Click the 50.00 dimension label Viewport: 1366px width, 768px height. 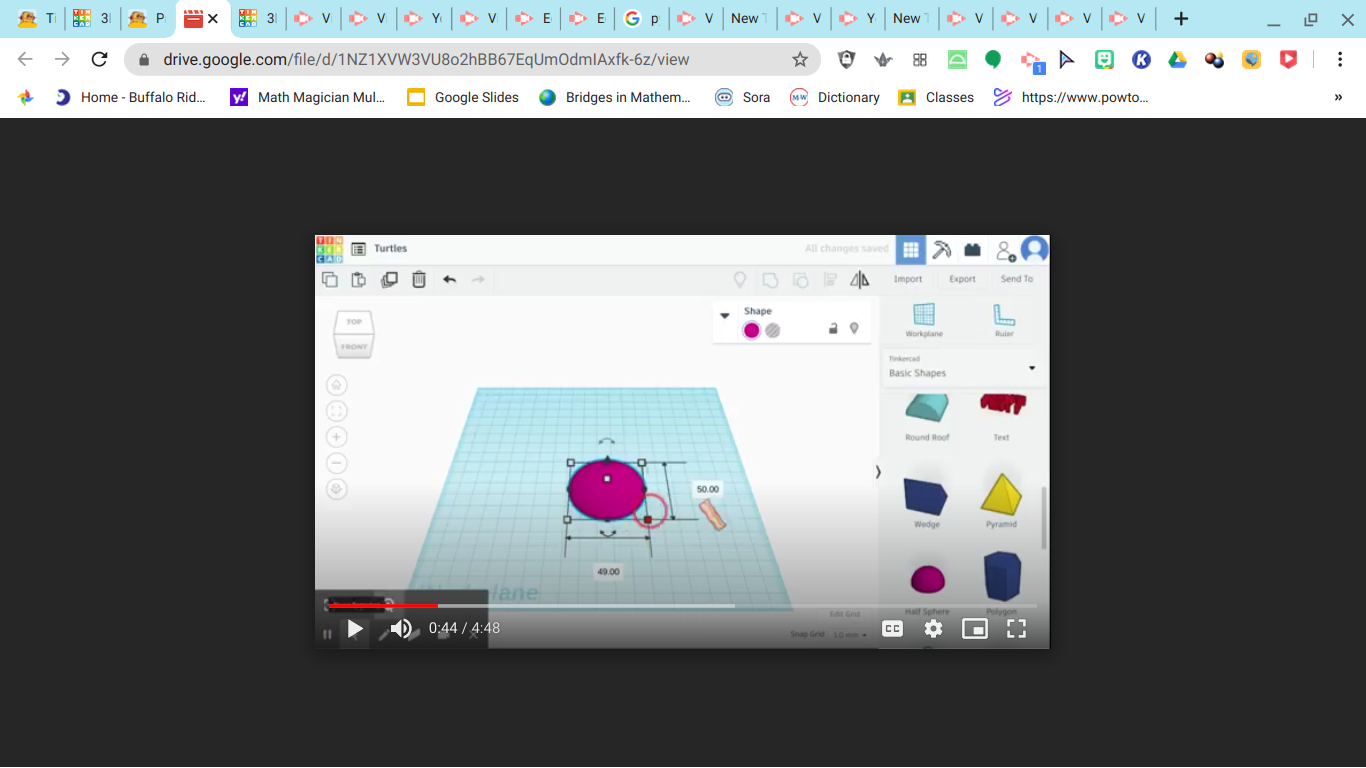click(x=708, y=489)
